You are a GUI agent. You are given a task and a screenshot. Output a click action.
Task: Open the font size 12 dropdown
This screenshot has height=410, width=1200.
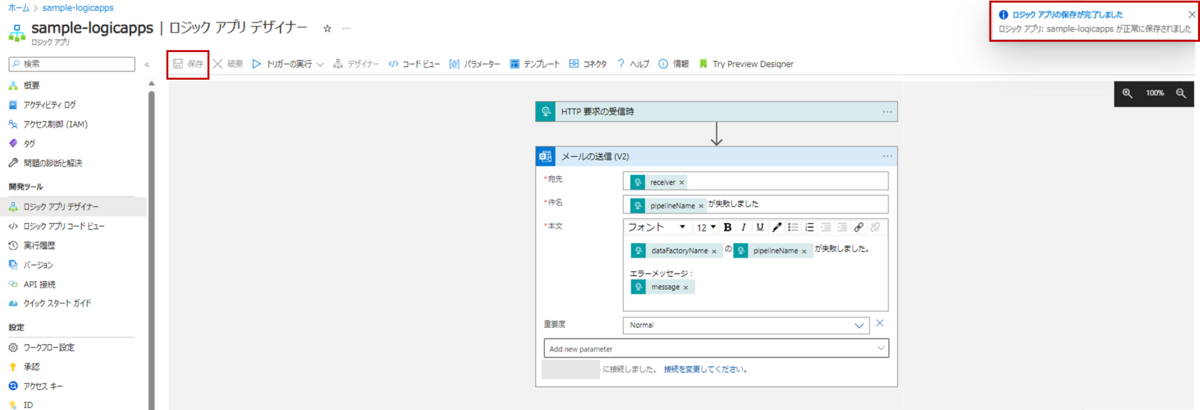(705, 227)
